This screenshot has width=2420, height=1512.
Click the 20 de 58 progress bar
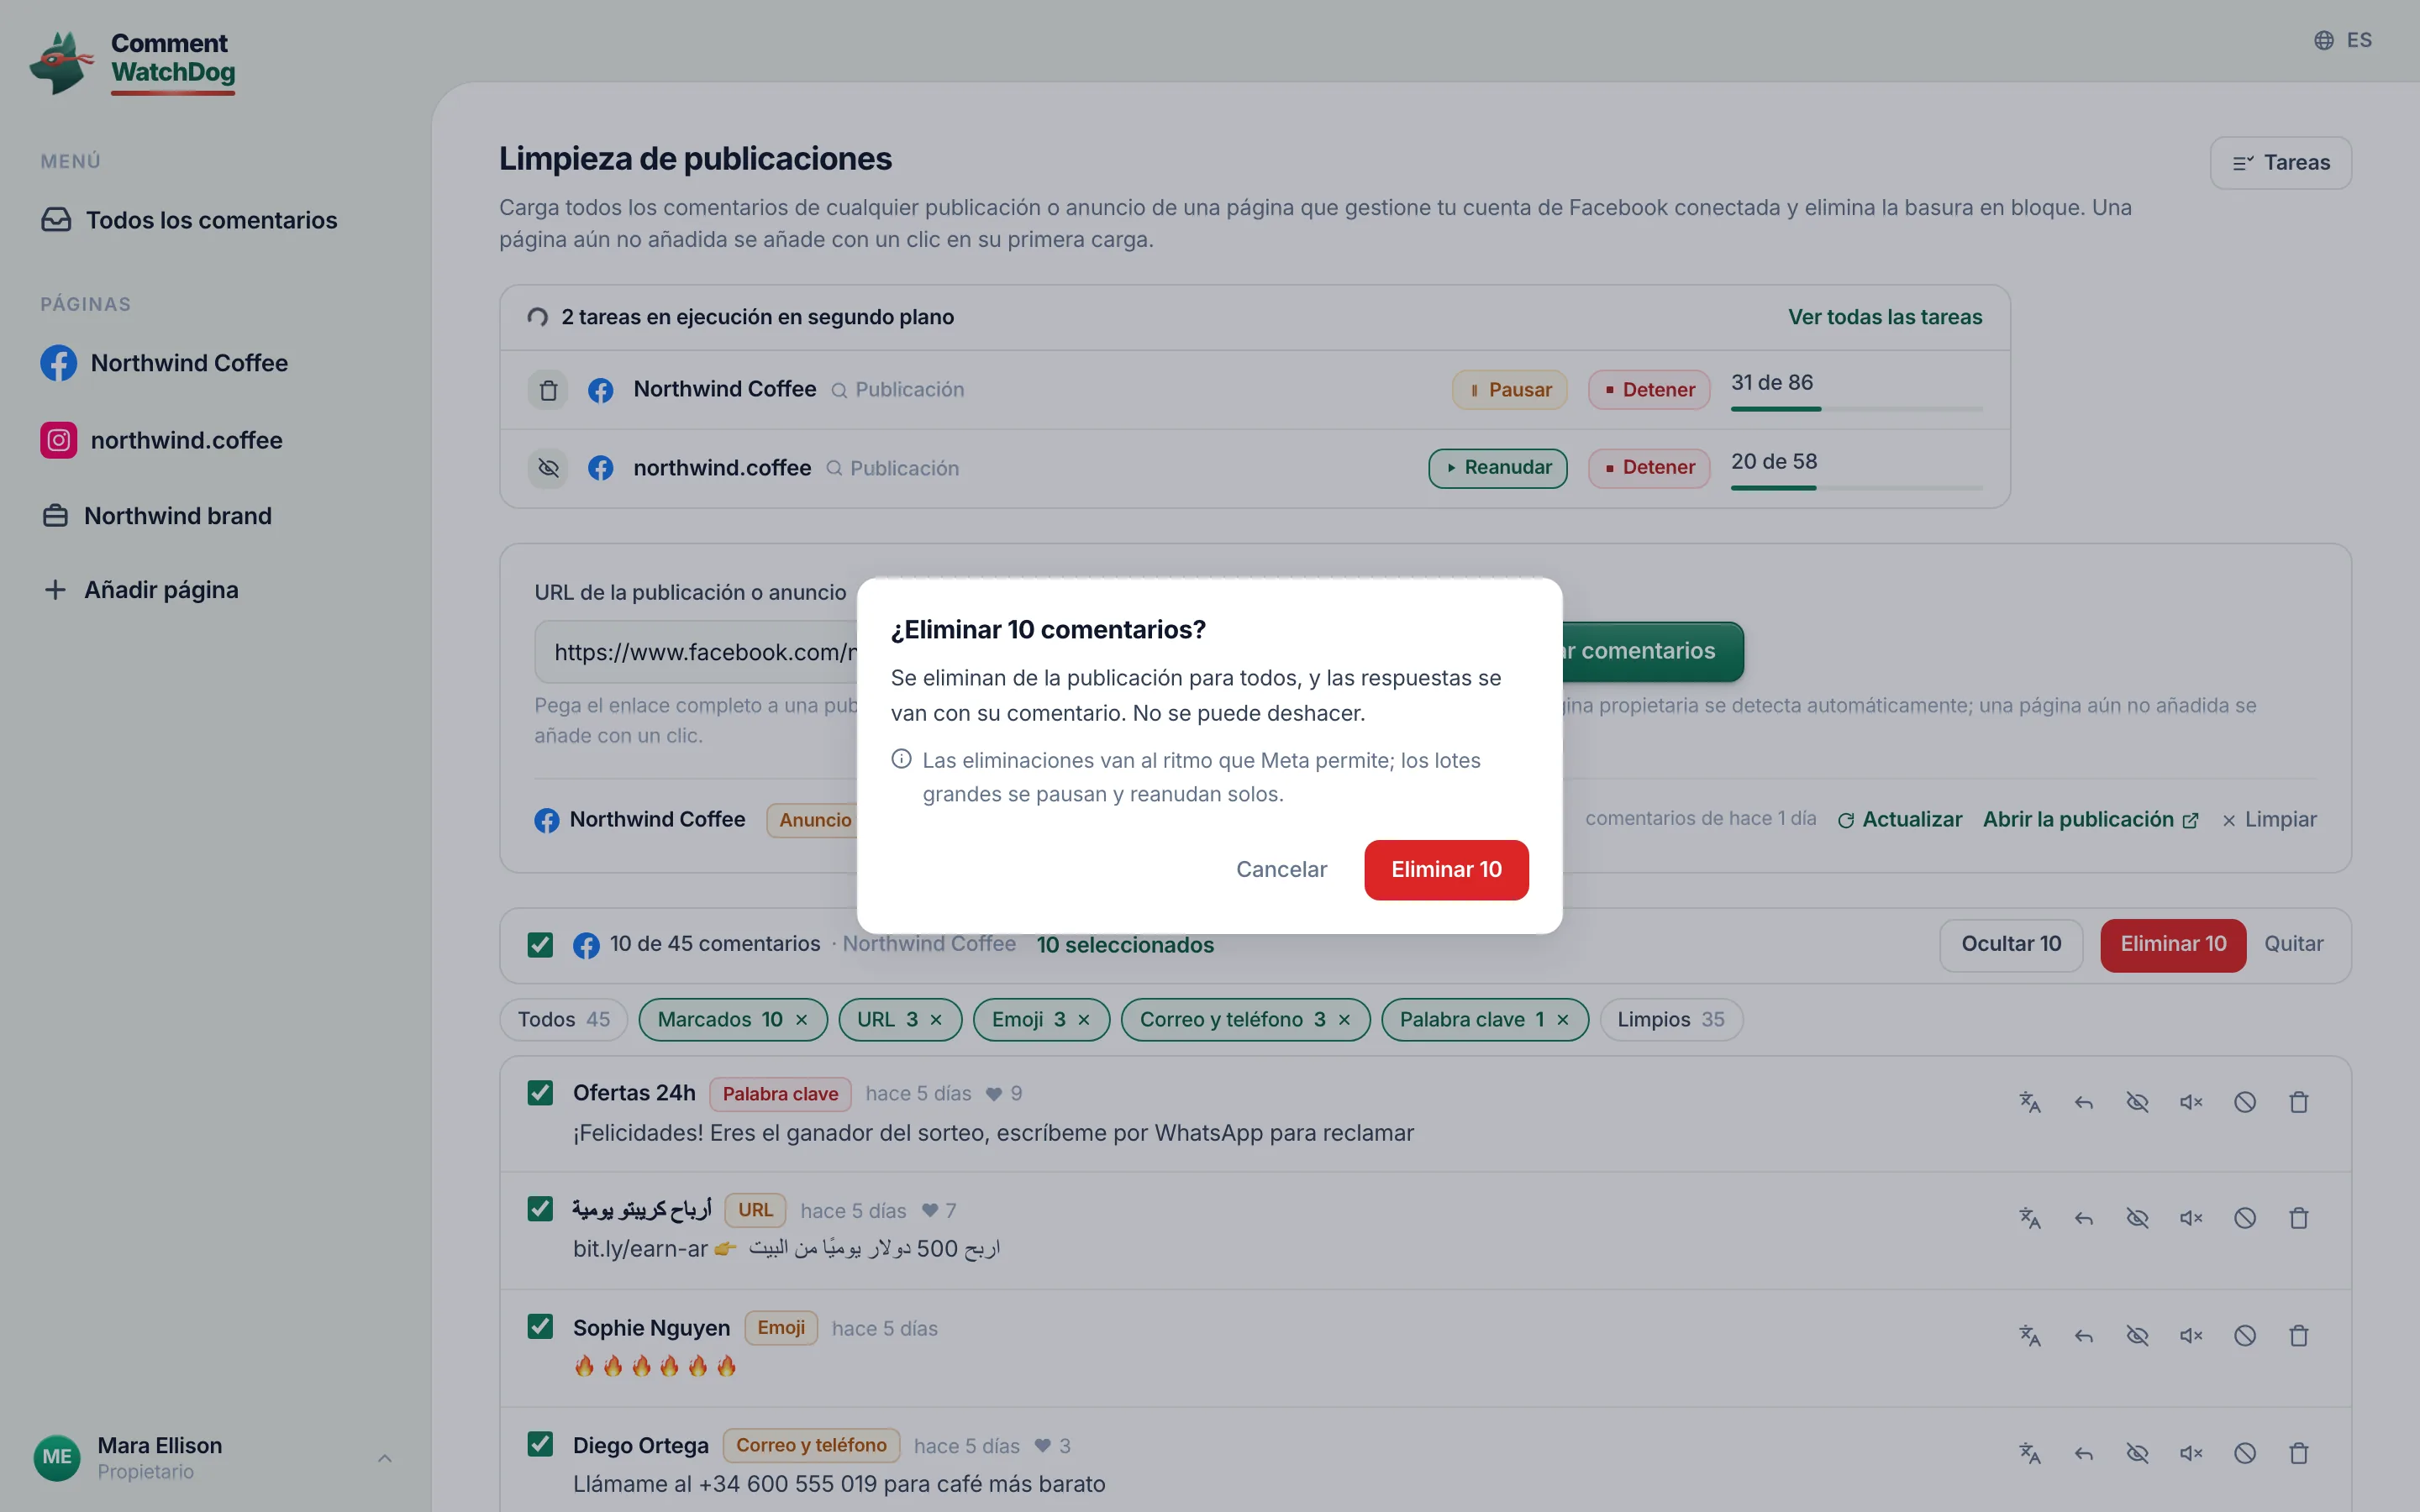coord(1856,488)
